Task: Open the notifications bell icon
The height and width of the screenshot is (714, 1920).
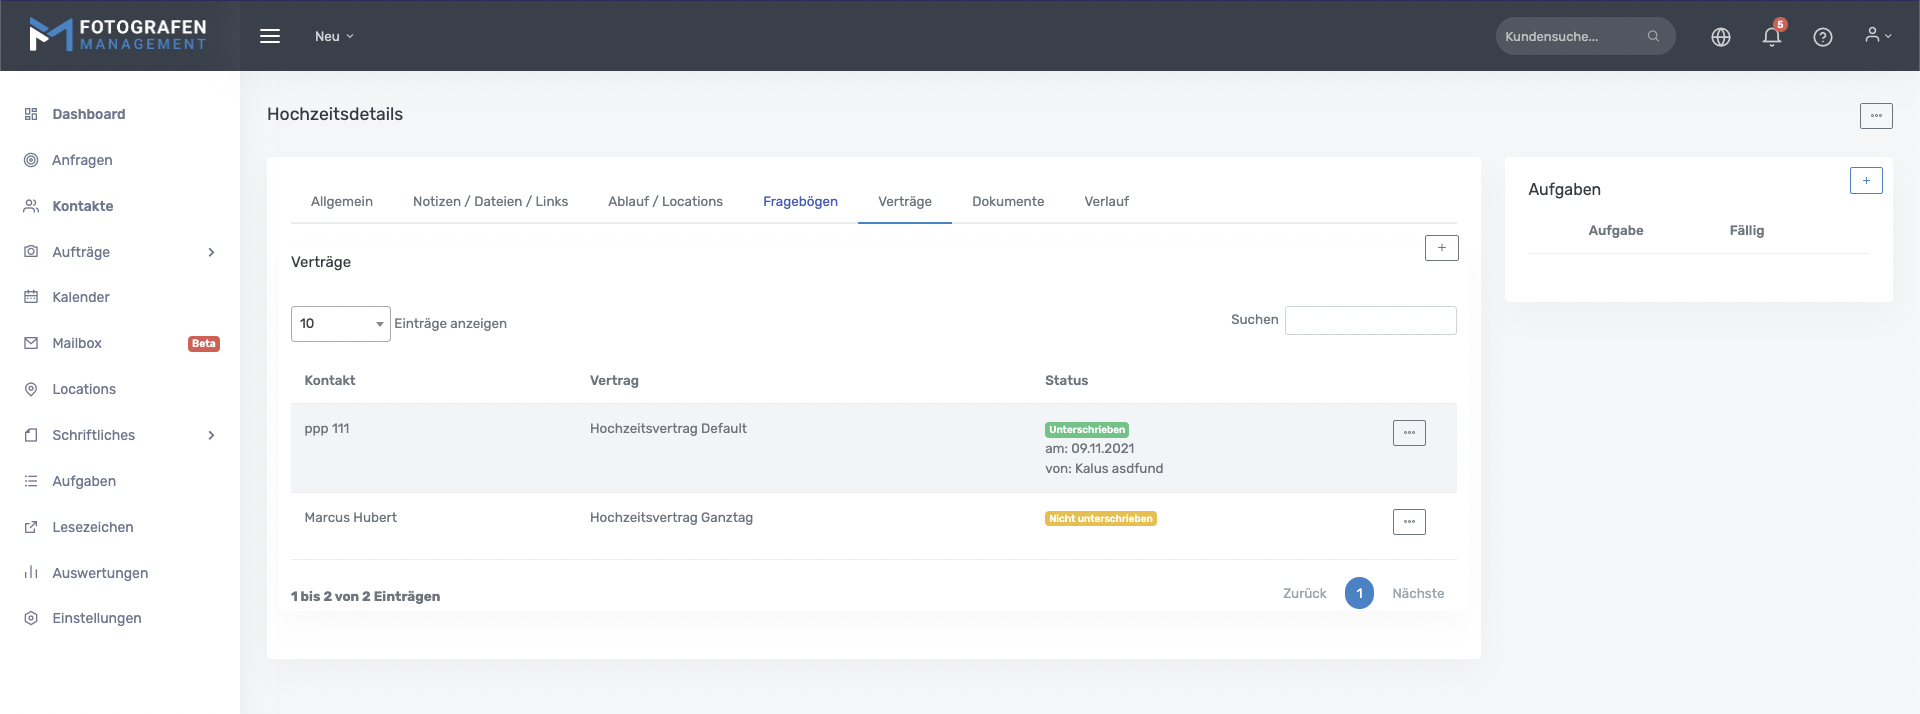Action: (1771, 37)
